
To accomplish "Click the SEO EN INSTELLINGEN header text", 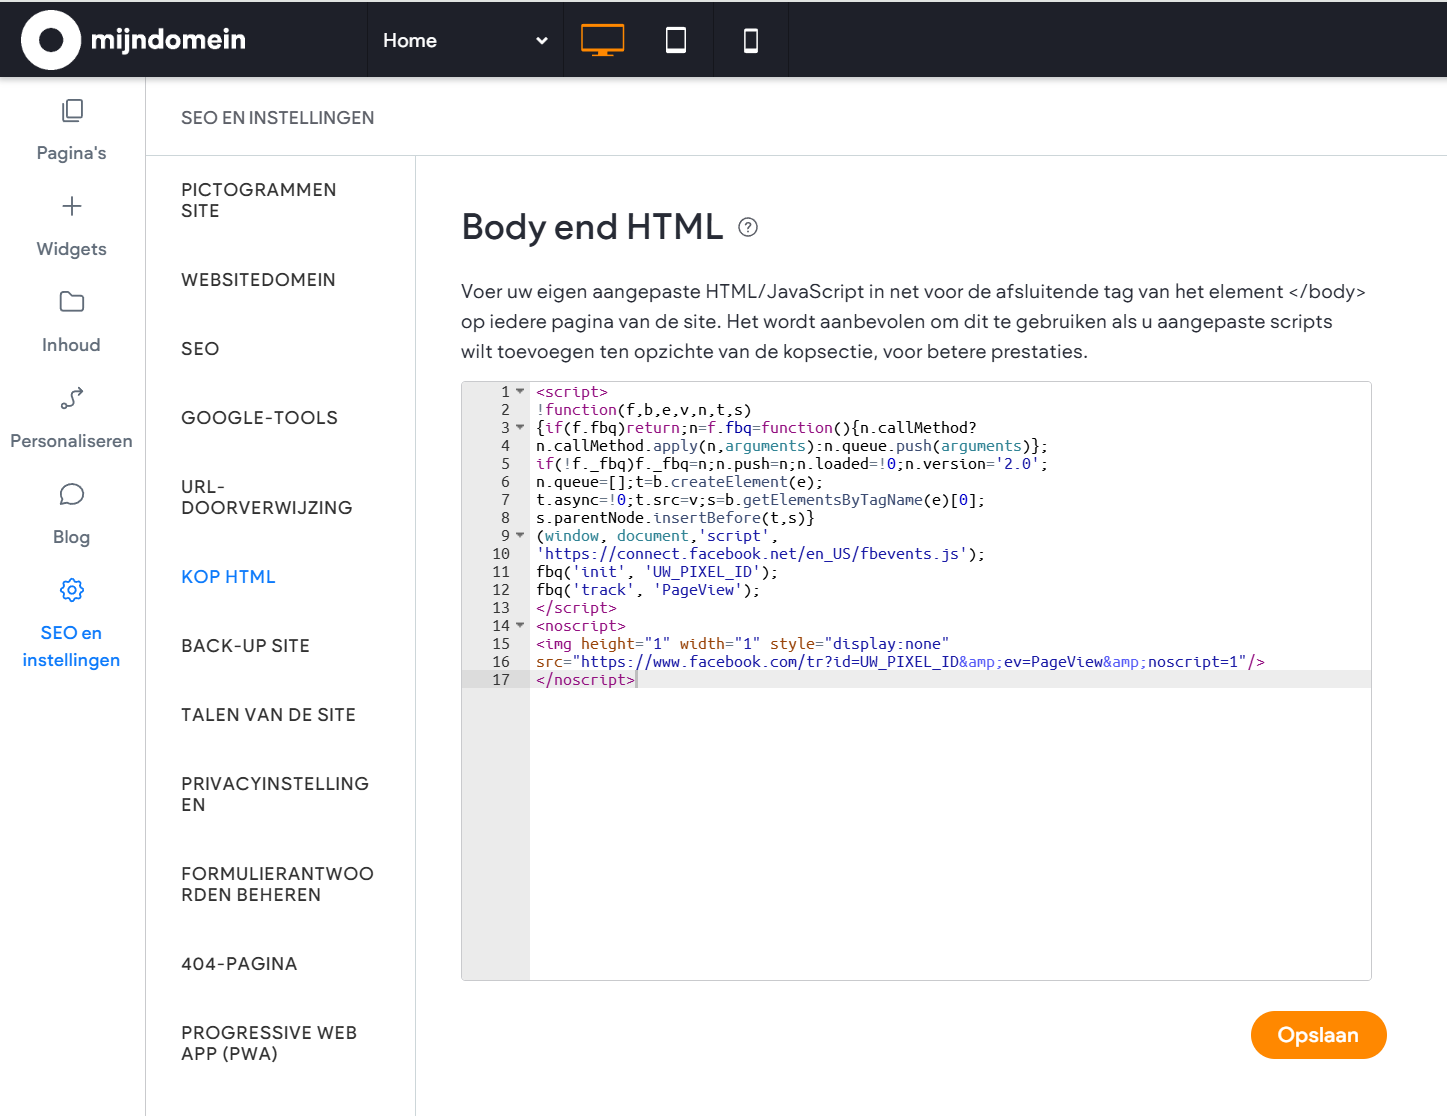I will click(278, 118).
